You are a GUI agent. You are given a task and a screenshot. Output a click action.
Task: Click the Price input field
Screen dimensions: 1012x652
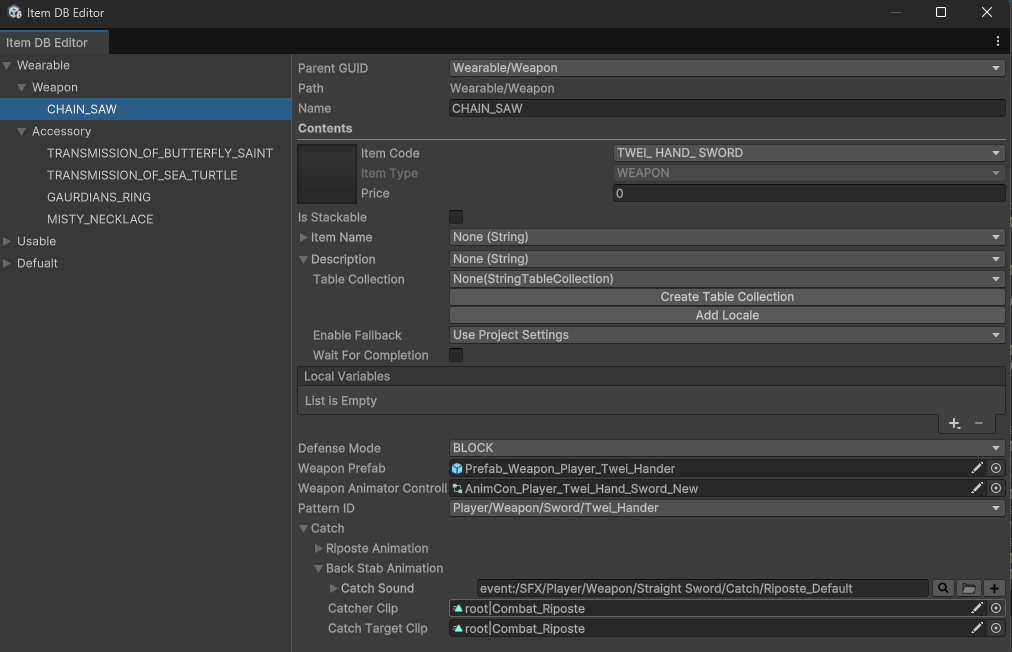click(x=808, y=193)
